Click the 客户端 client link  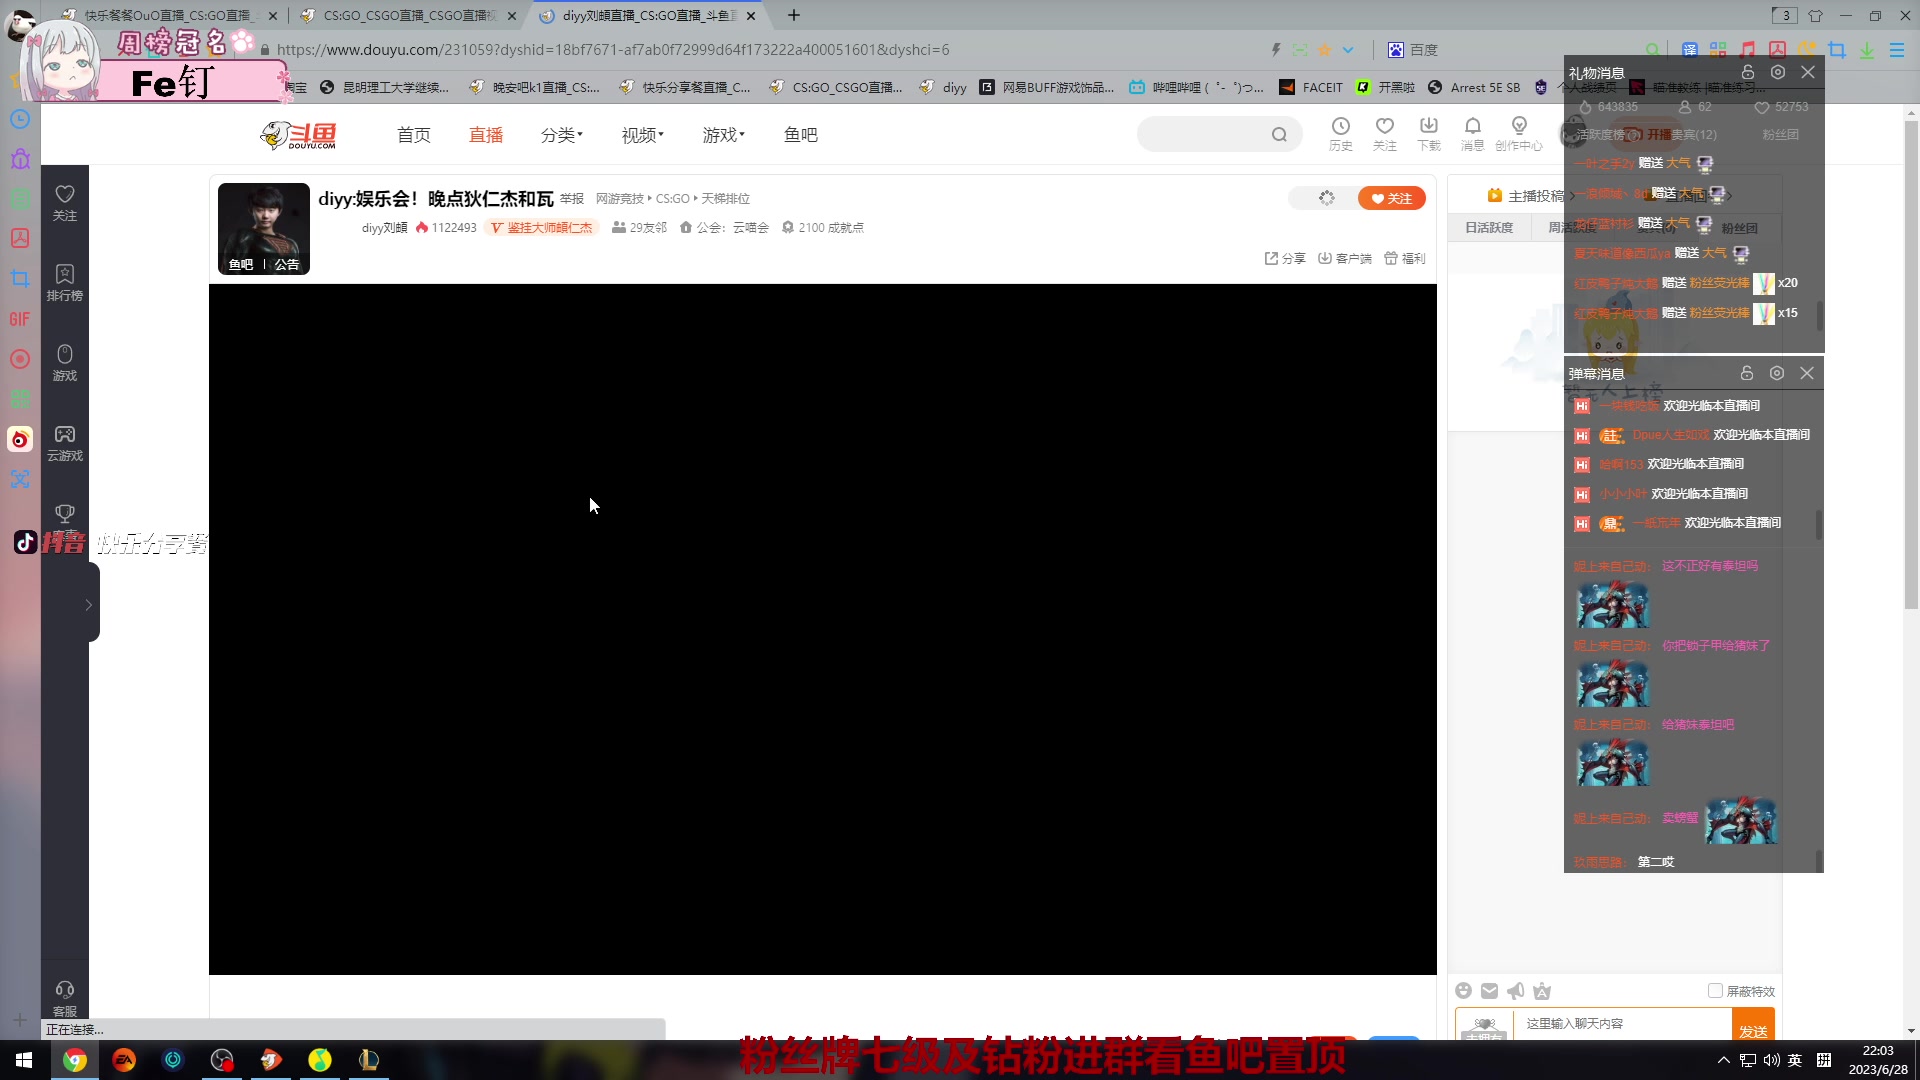pos(1345,258)
